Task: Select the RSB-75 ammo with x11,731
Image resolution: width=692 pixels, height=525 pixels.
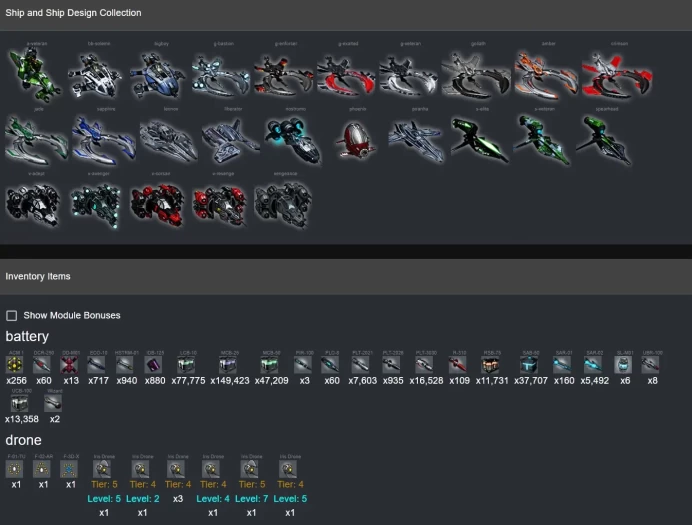Action: [490, 365]
